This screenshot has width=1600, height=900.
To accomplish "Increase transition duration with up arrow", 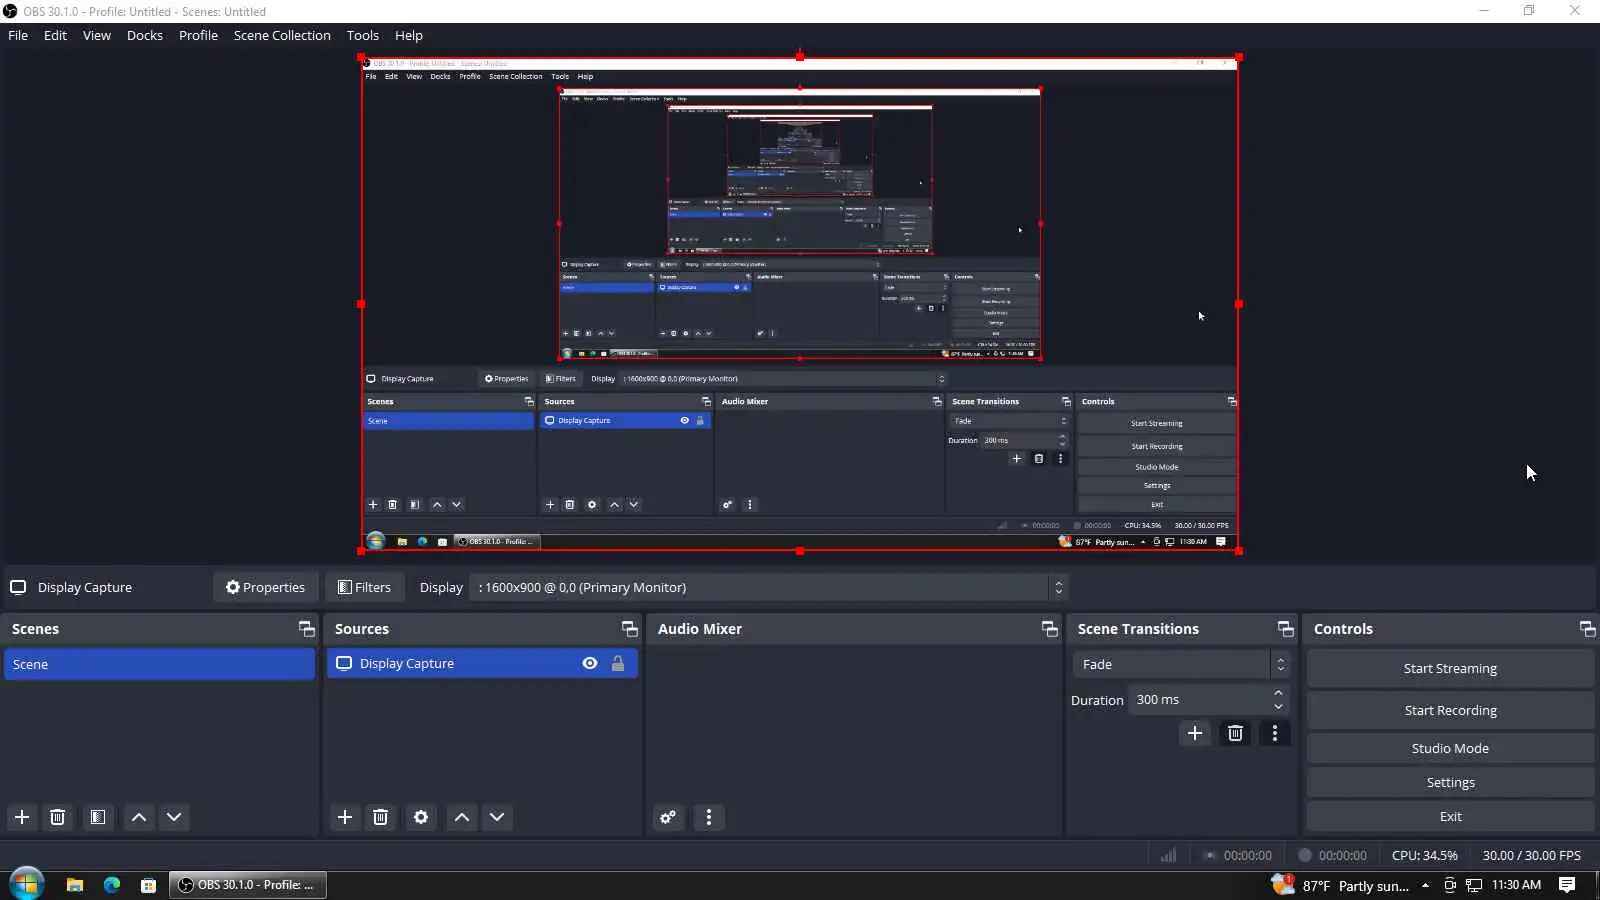I will [1278, 693].
